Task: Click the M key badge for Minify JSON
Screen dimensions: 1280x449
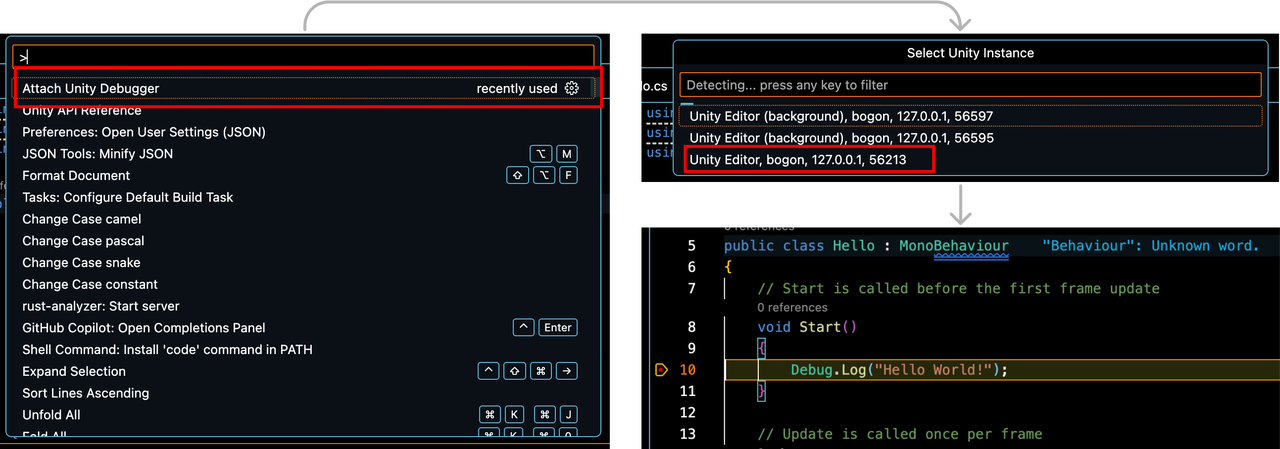Action: pyautogui.click(x=566, y=154)
